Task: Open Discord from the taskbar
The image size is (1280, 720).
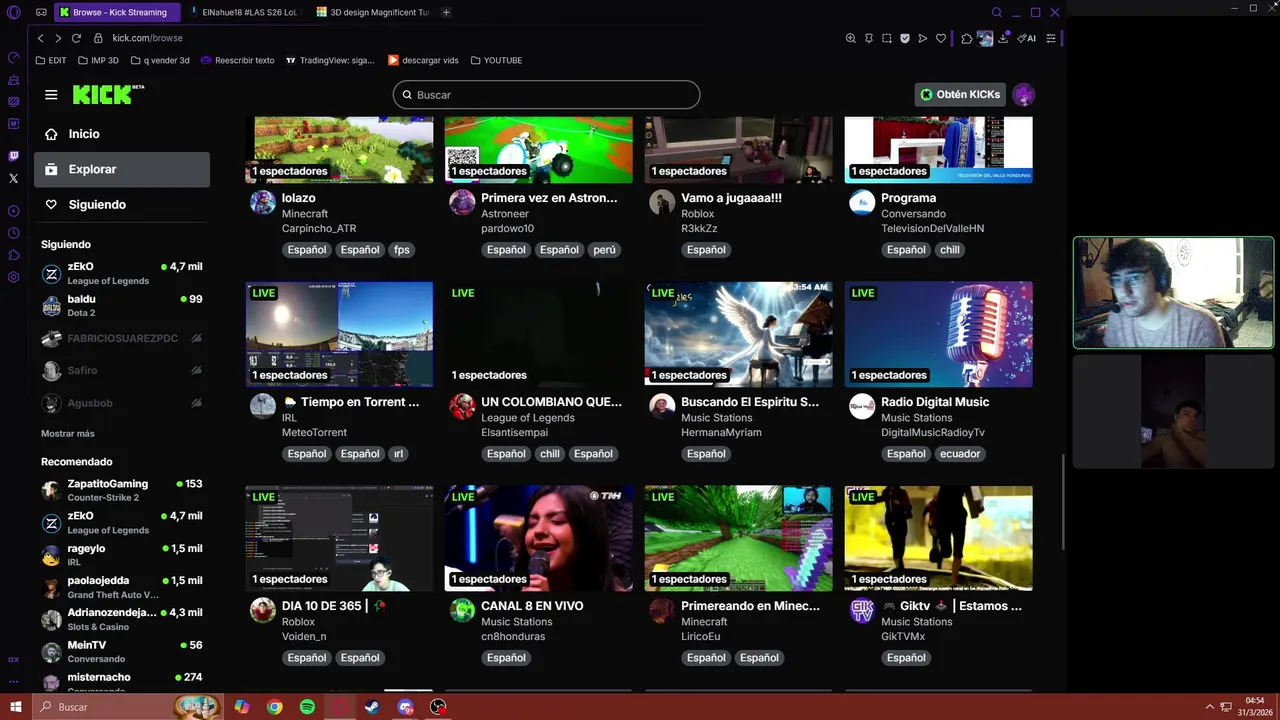Action: click(x=405, y=707)
